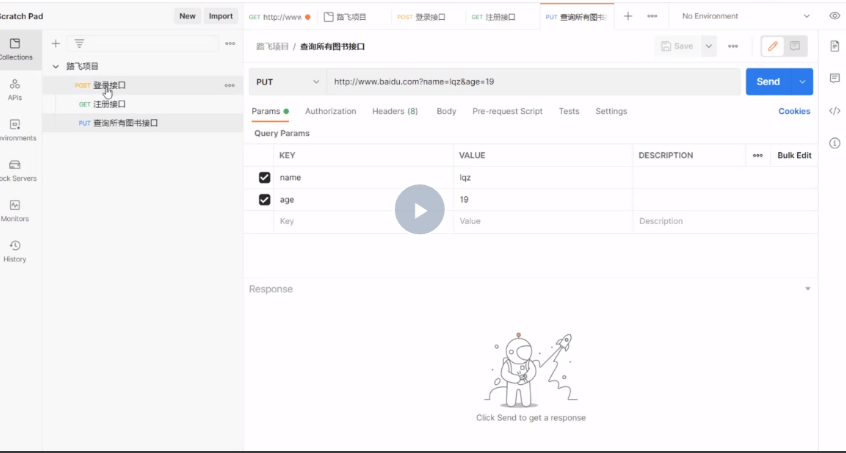Open tab bar more-options ellipsis
Viewport: 846px width, 453px height.
pyautogui.click(x=652, y=16)
